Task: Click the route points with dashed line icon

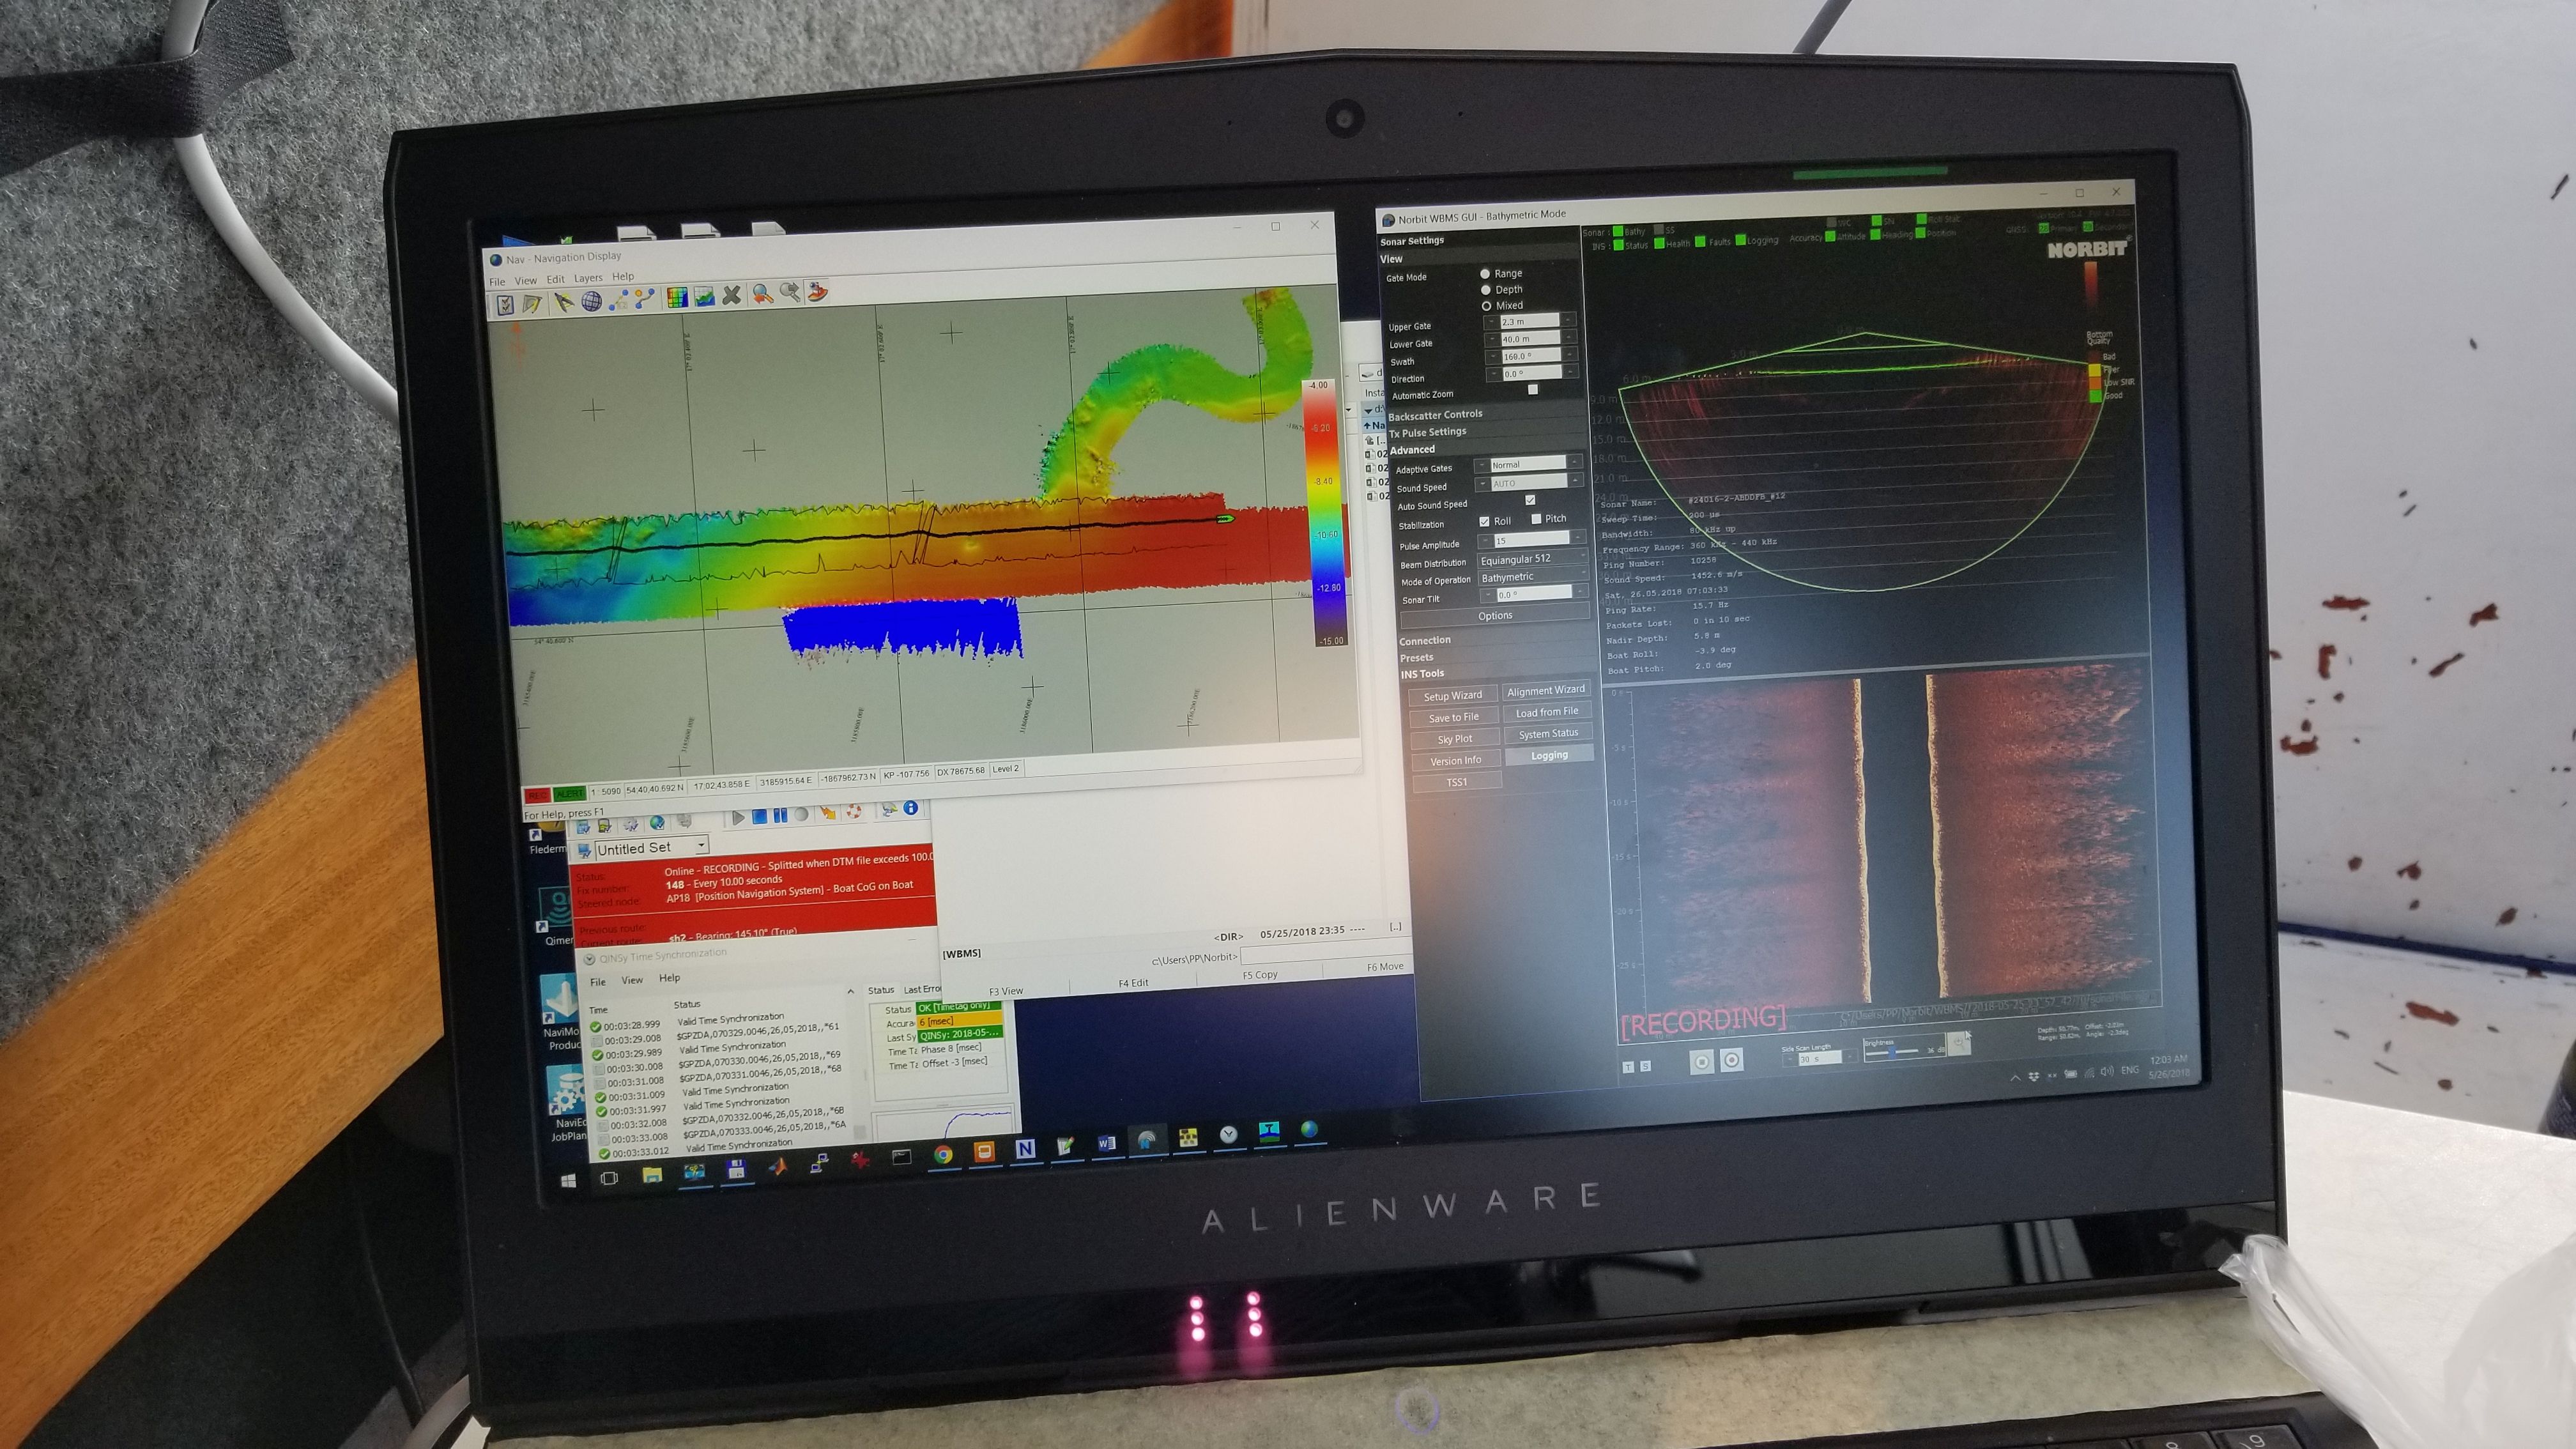Action: pos(619,299)
